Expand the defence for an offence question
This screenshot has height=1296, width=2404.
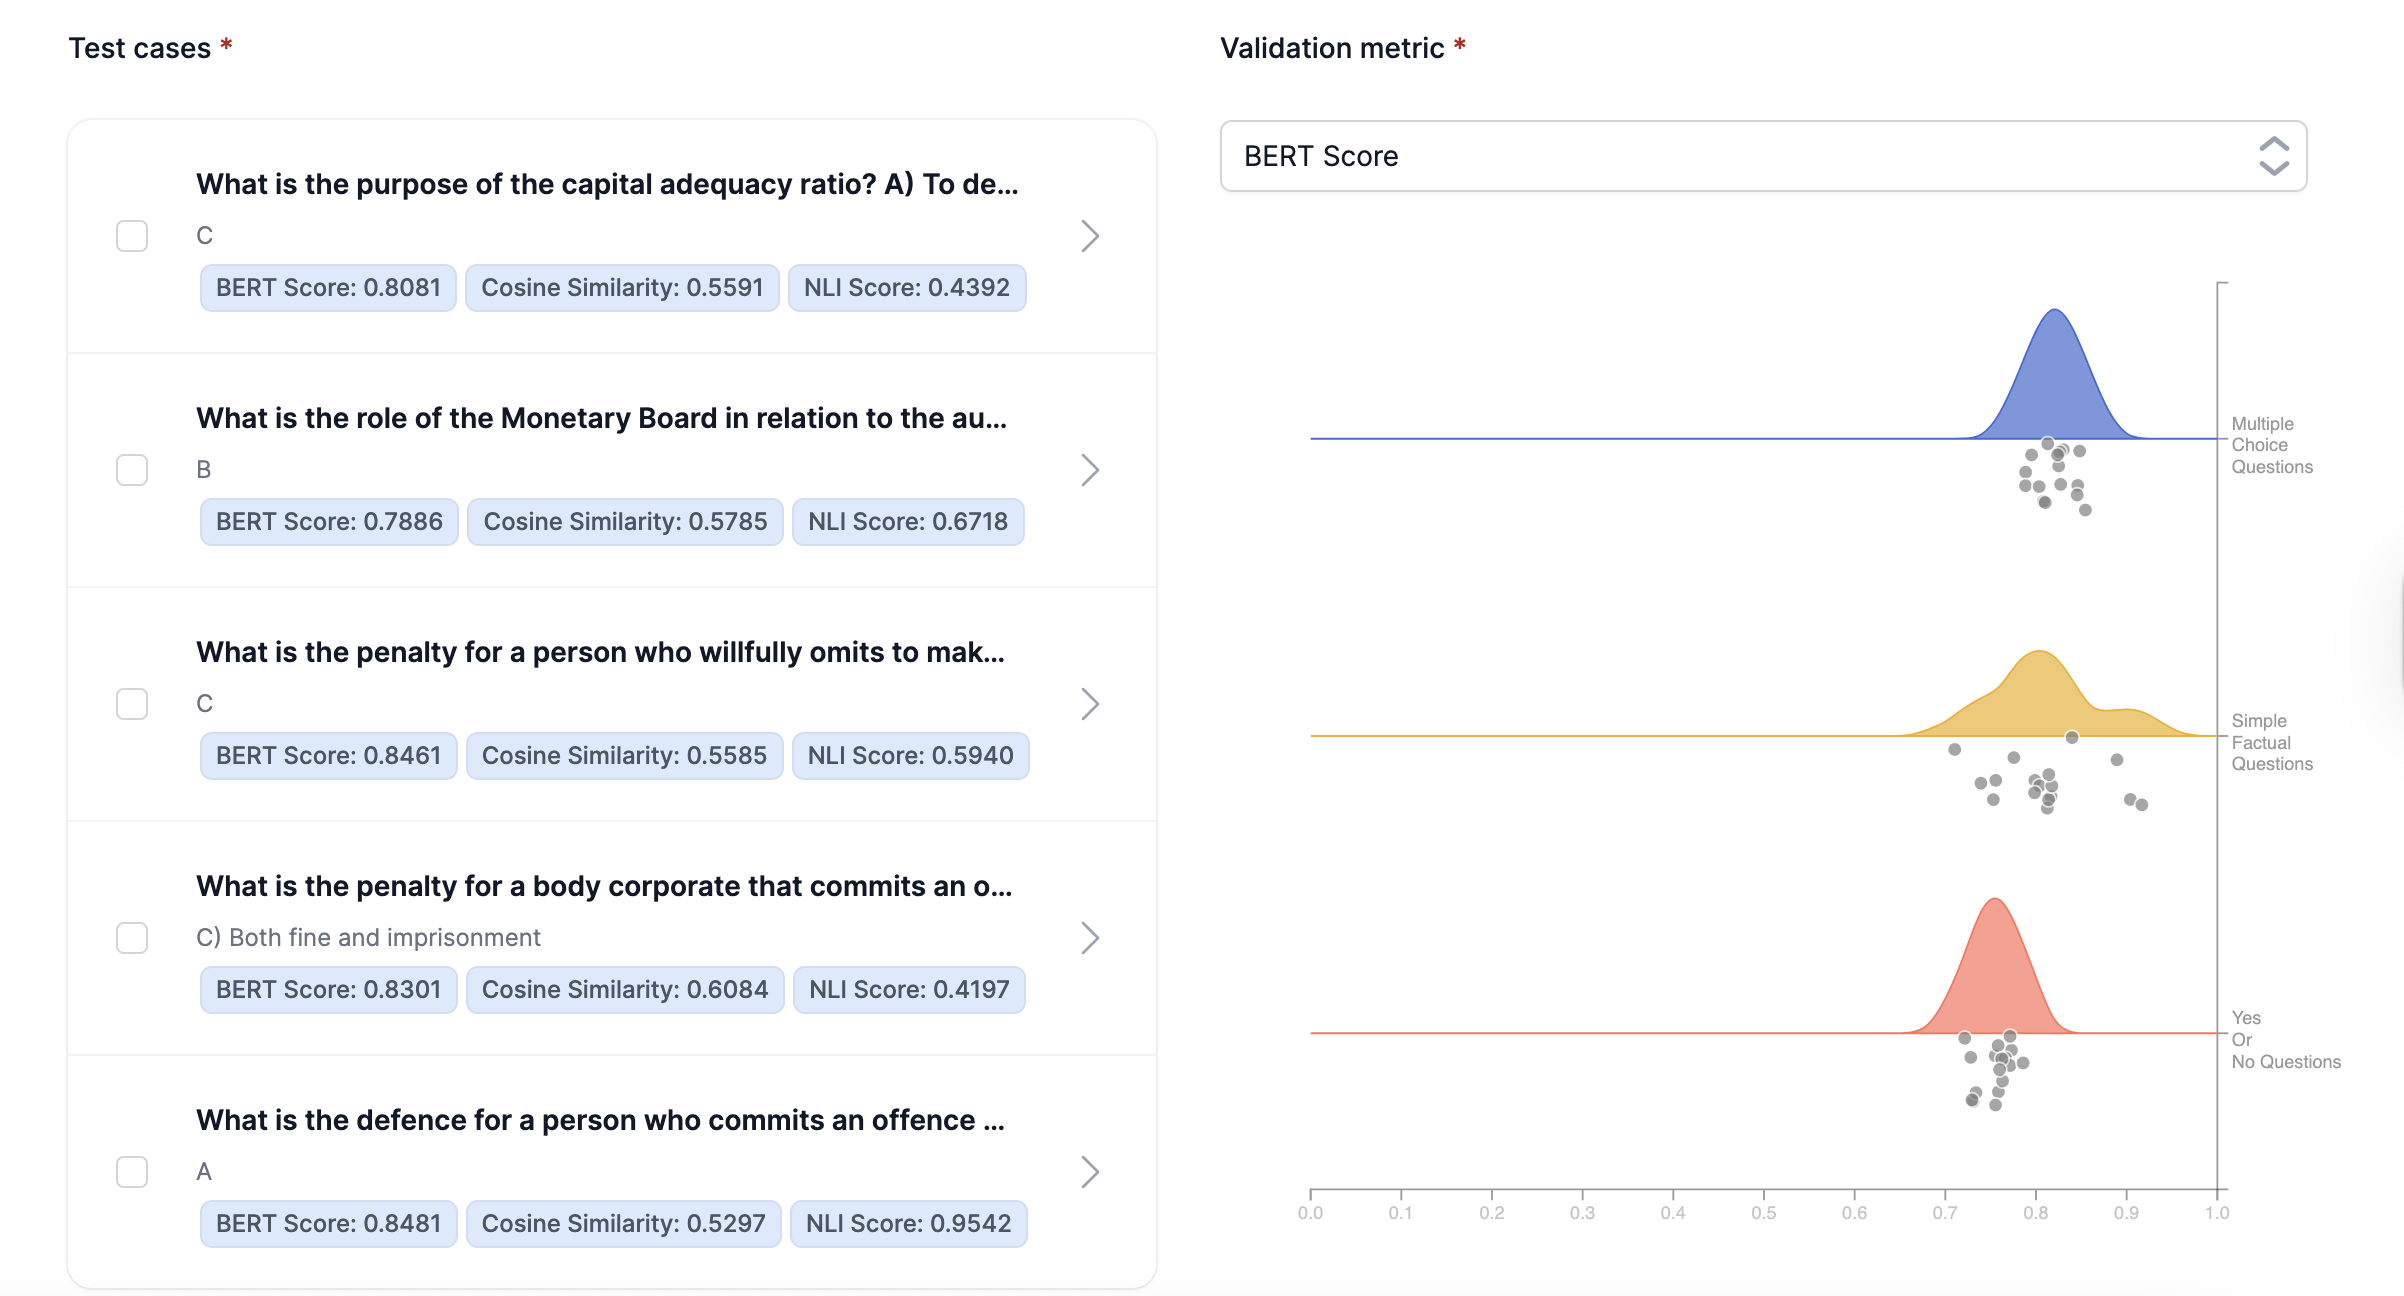pos(1090,1172)
